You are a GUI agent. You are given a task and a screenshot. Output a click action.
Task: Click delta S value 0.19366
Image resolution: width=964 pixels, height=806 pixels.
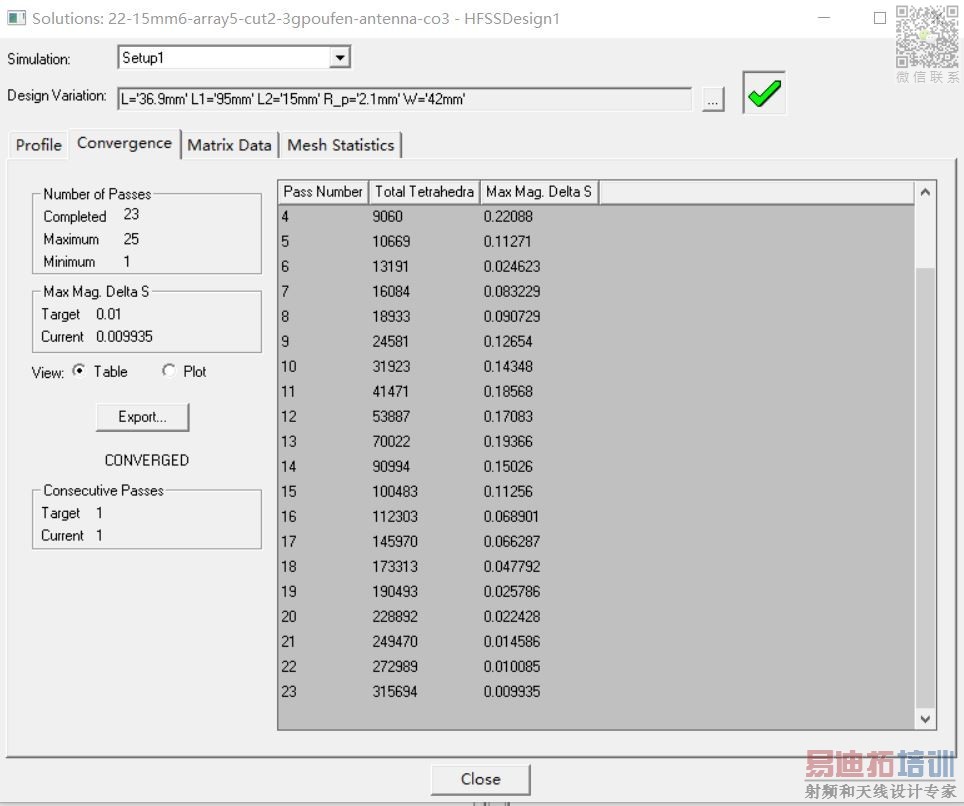508,441
